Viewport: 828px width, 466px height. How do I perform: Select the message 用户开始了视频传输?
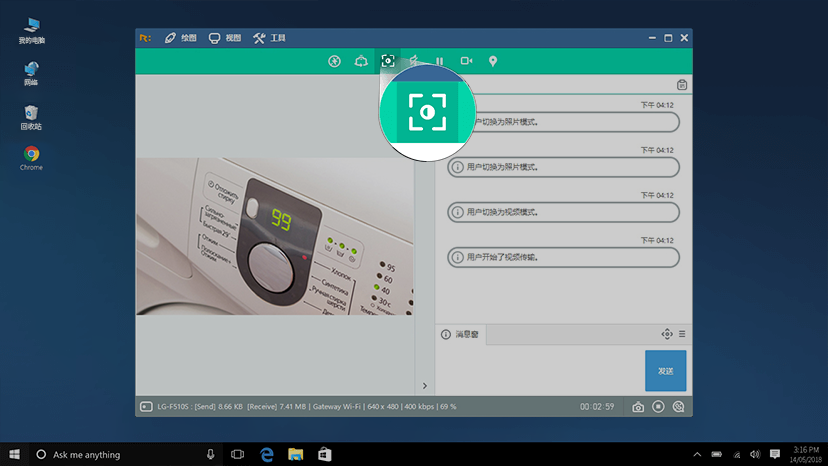coord(563,257)
